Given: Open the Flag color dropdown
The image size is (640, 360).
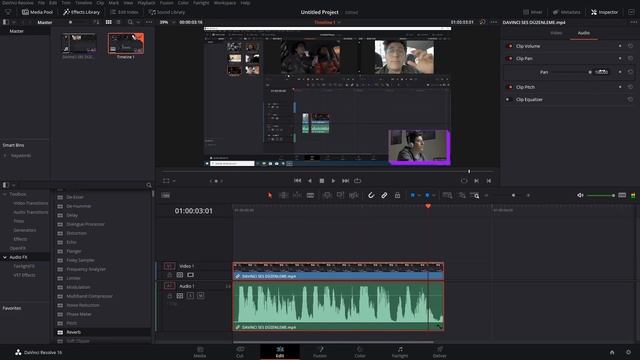Looking at the screenshot, I should coord(419,196).
